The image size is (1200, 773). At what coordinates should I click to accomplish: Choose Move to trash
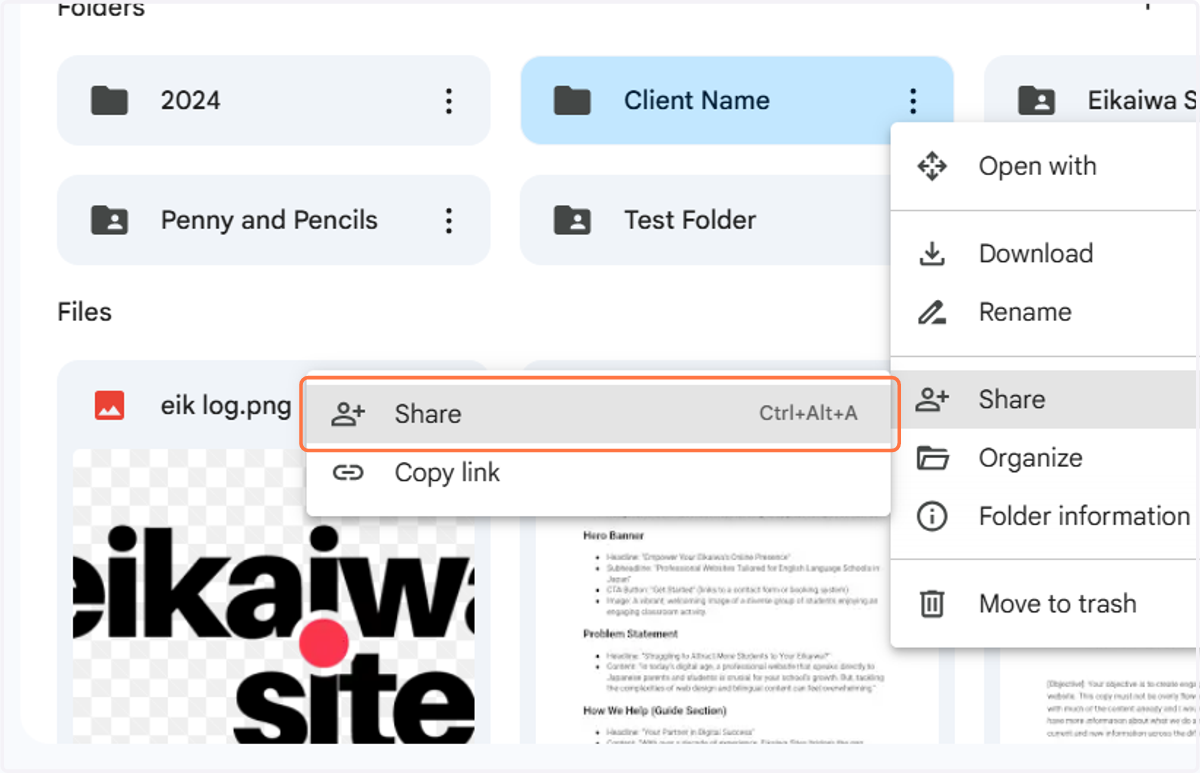click(1045, 604)
